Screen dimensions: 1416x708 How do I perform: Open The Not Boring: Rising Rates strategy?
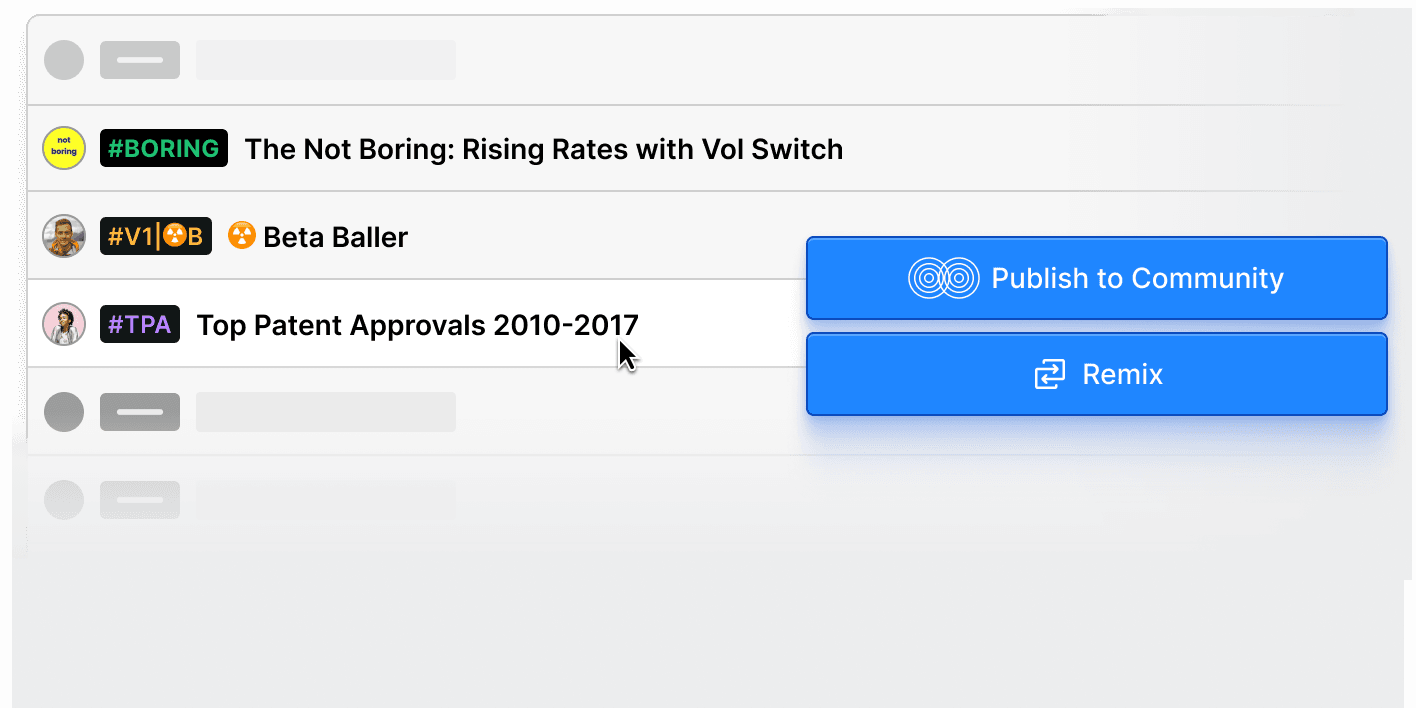(543, 149)
